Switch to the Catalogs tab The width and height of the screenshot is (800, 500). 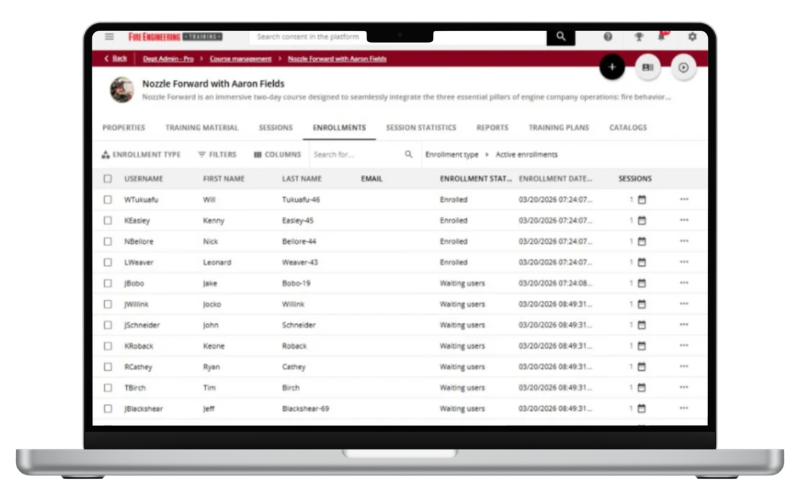click(628, 128)
